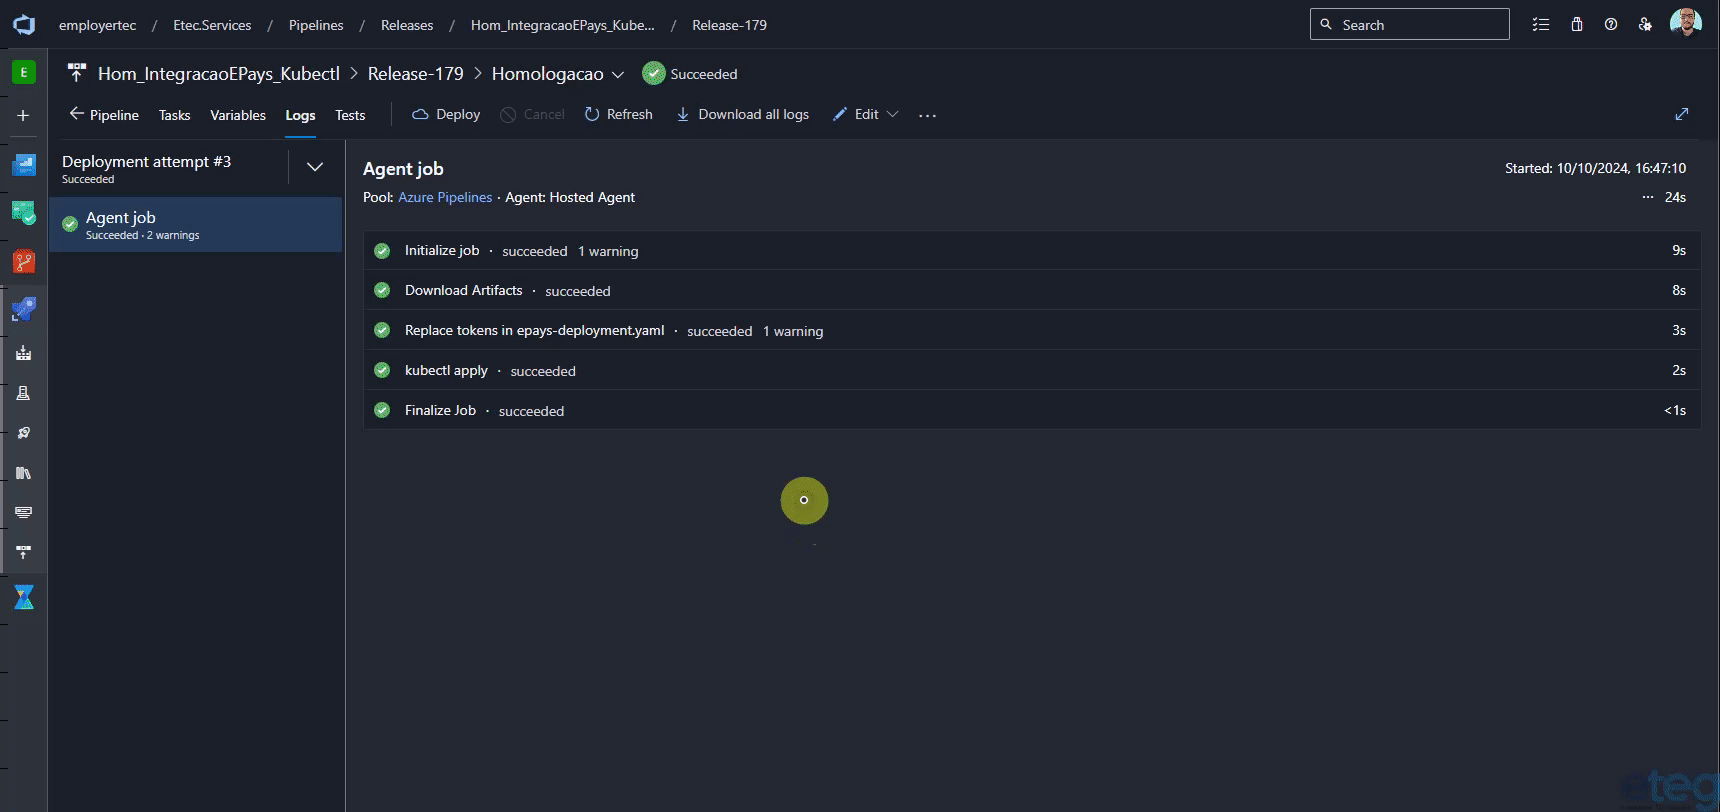Open the Pipelines rocket icon in the sidebar

[x=23, y=310]
